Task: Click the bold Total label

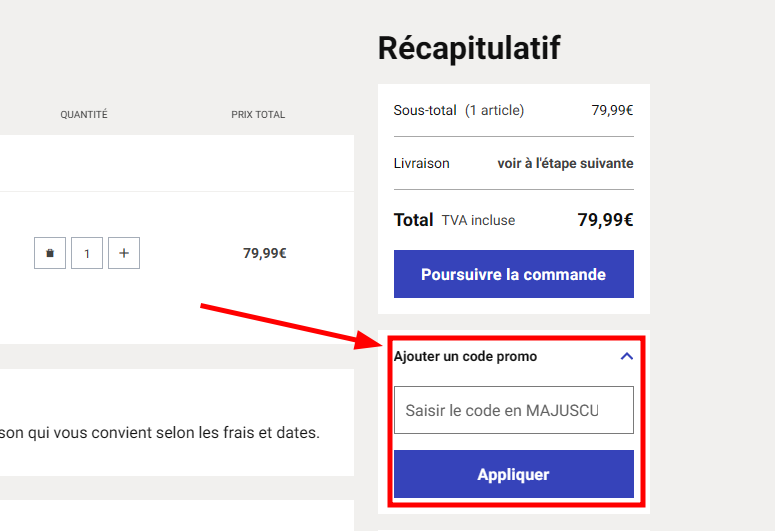Action: (x=414, y=220)
